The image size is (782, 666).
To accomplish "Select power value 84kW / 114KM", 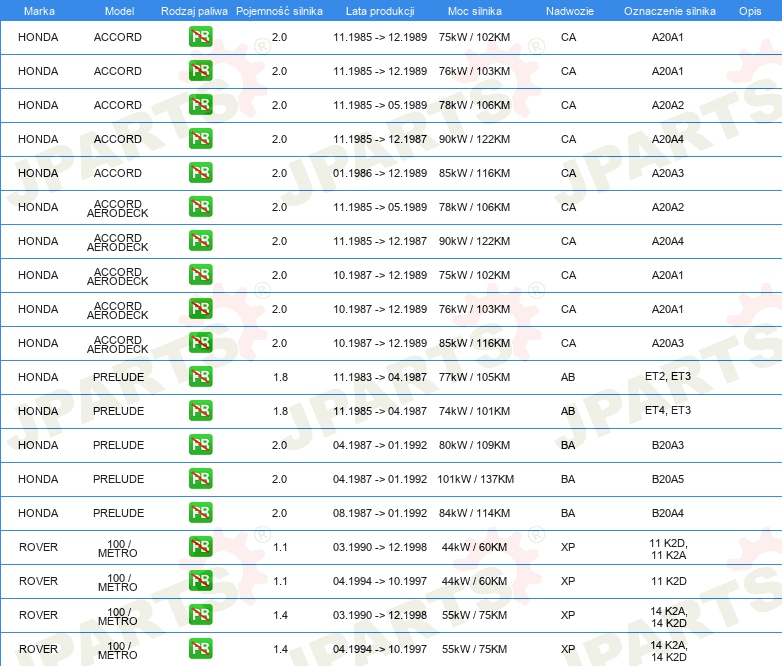I will point(474,513).
